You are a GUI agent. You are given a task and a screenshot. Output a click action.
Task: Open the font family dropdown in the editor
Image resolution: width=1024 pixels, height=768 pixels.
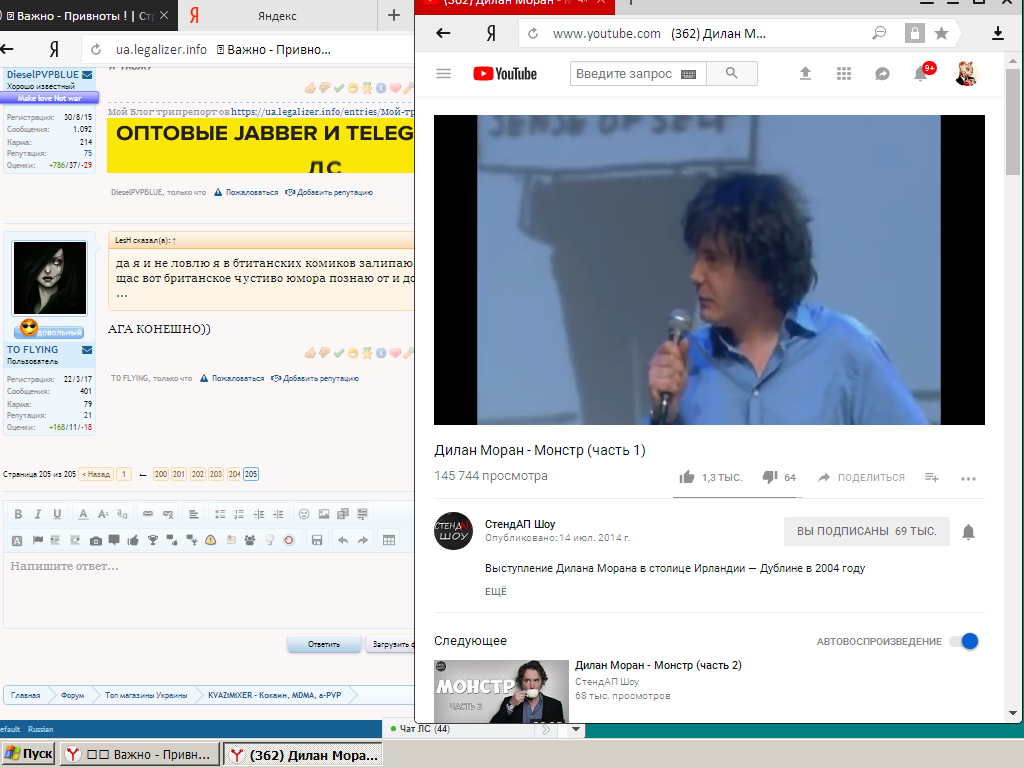122,514
